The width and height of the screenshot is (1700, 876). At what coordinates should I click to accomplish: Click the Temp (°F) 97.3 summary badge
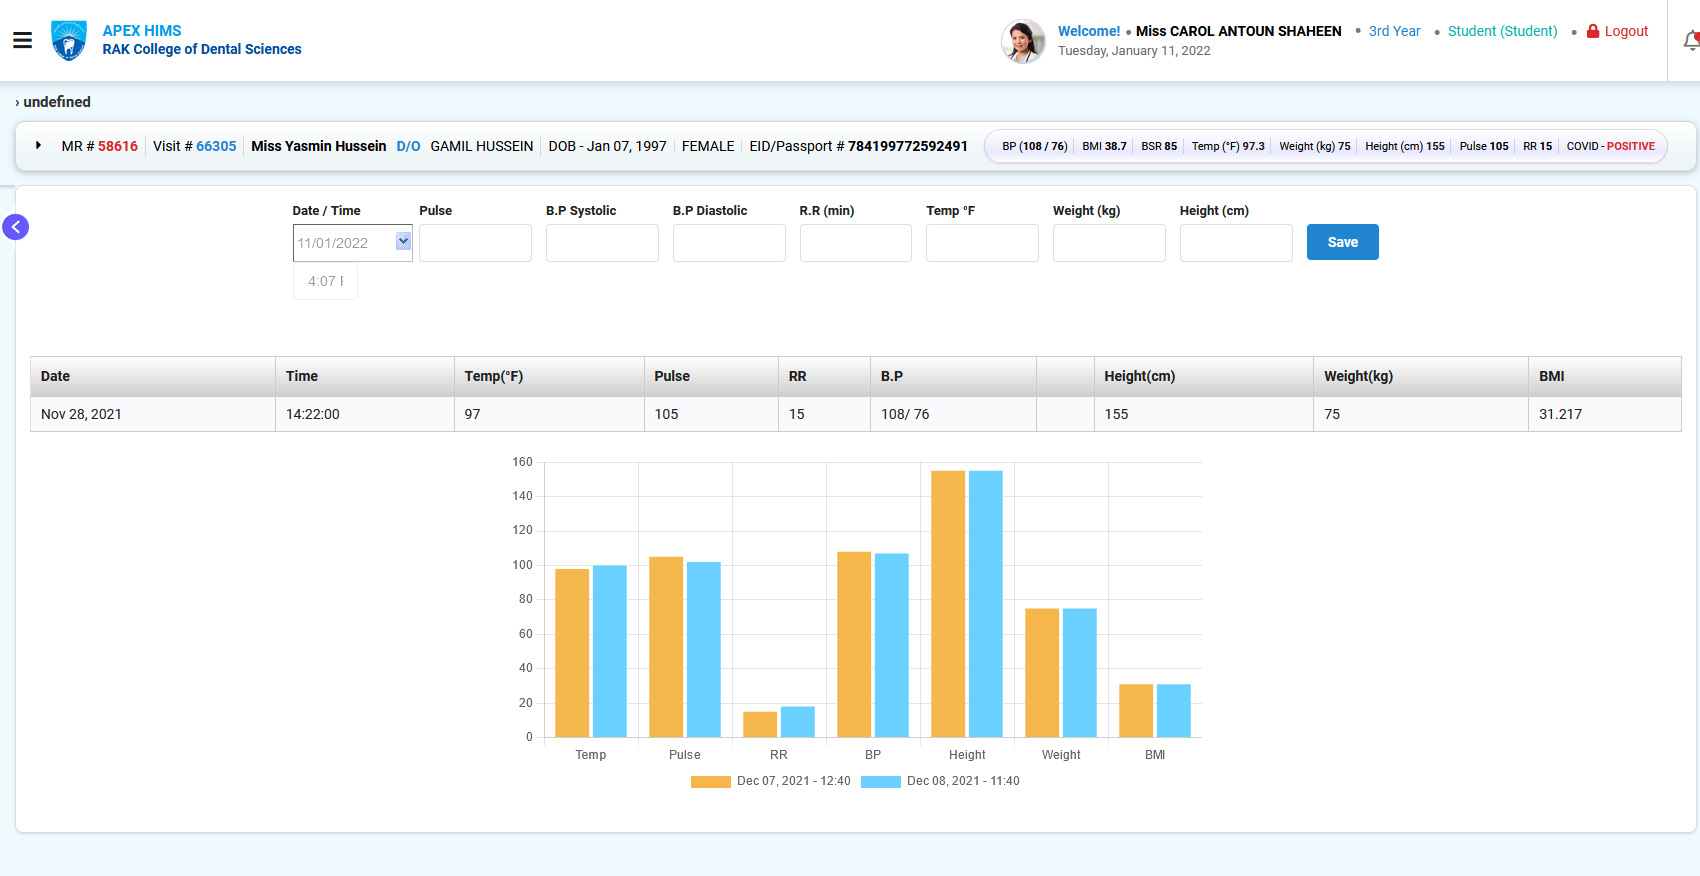(x=1228, y=146)
